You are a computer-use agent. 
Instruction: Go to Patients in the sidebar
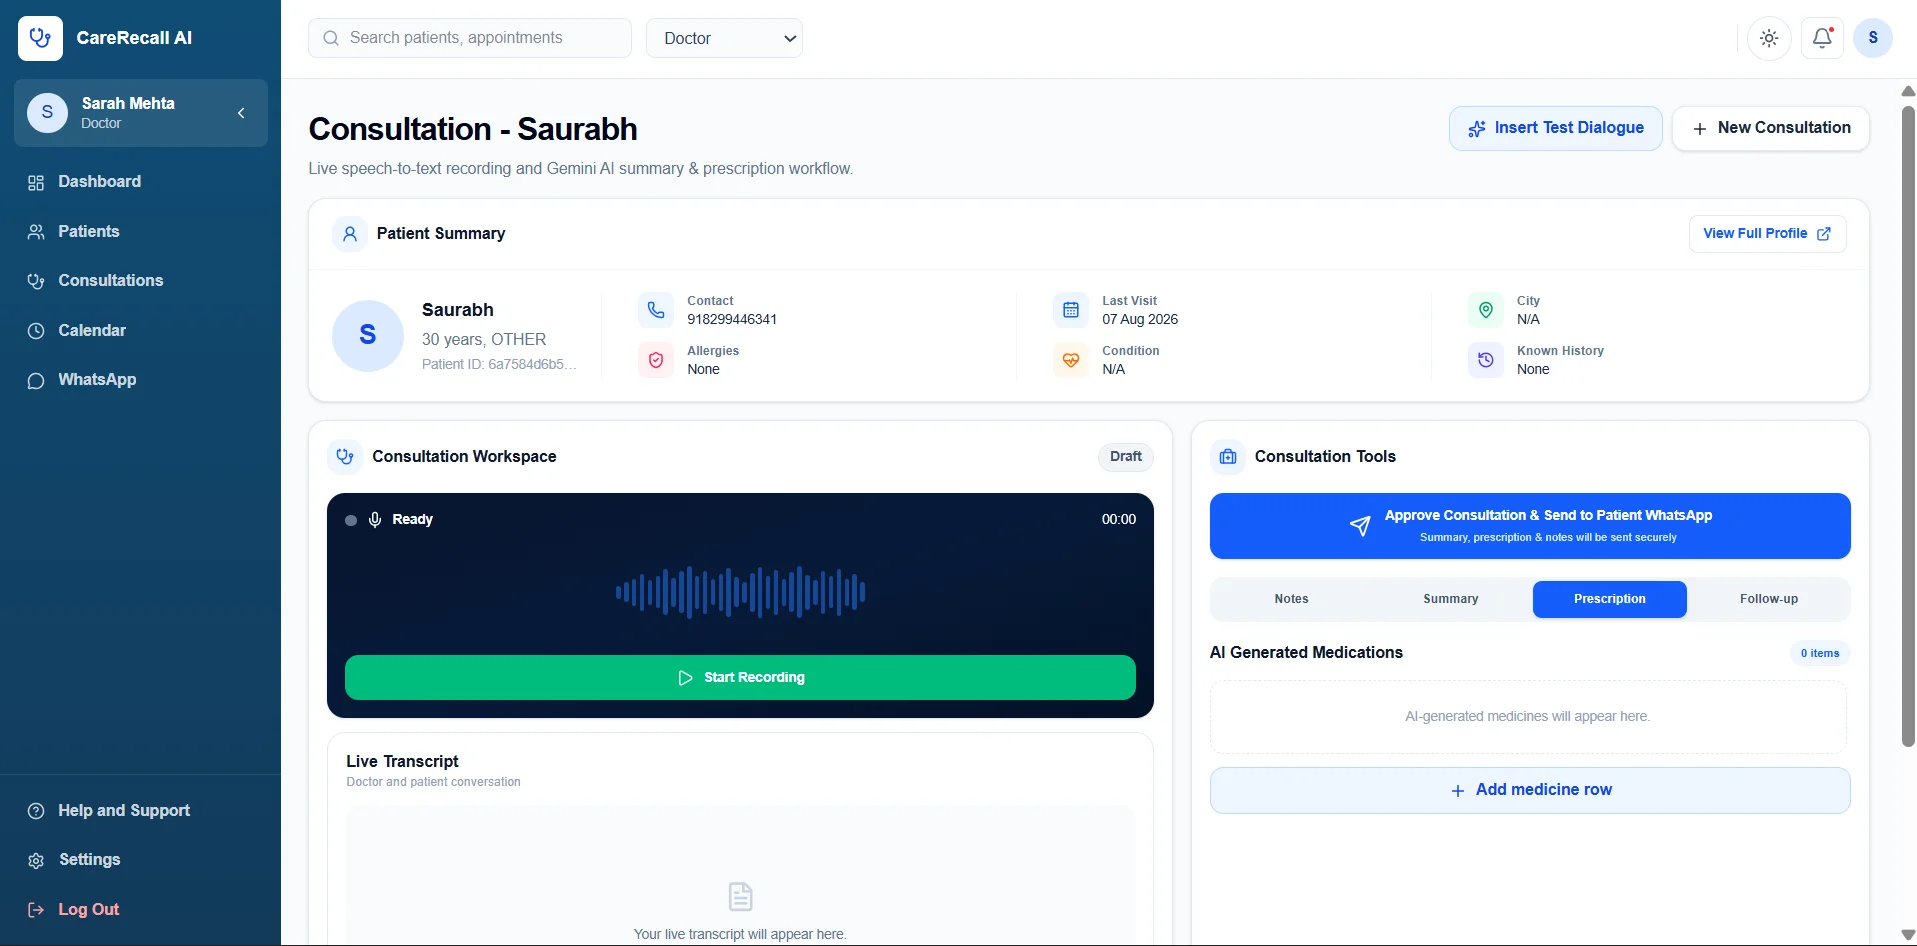click(88, 231)
